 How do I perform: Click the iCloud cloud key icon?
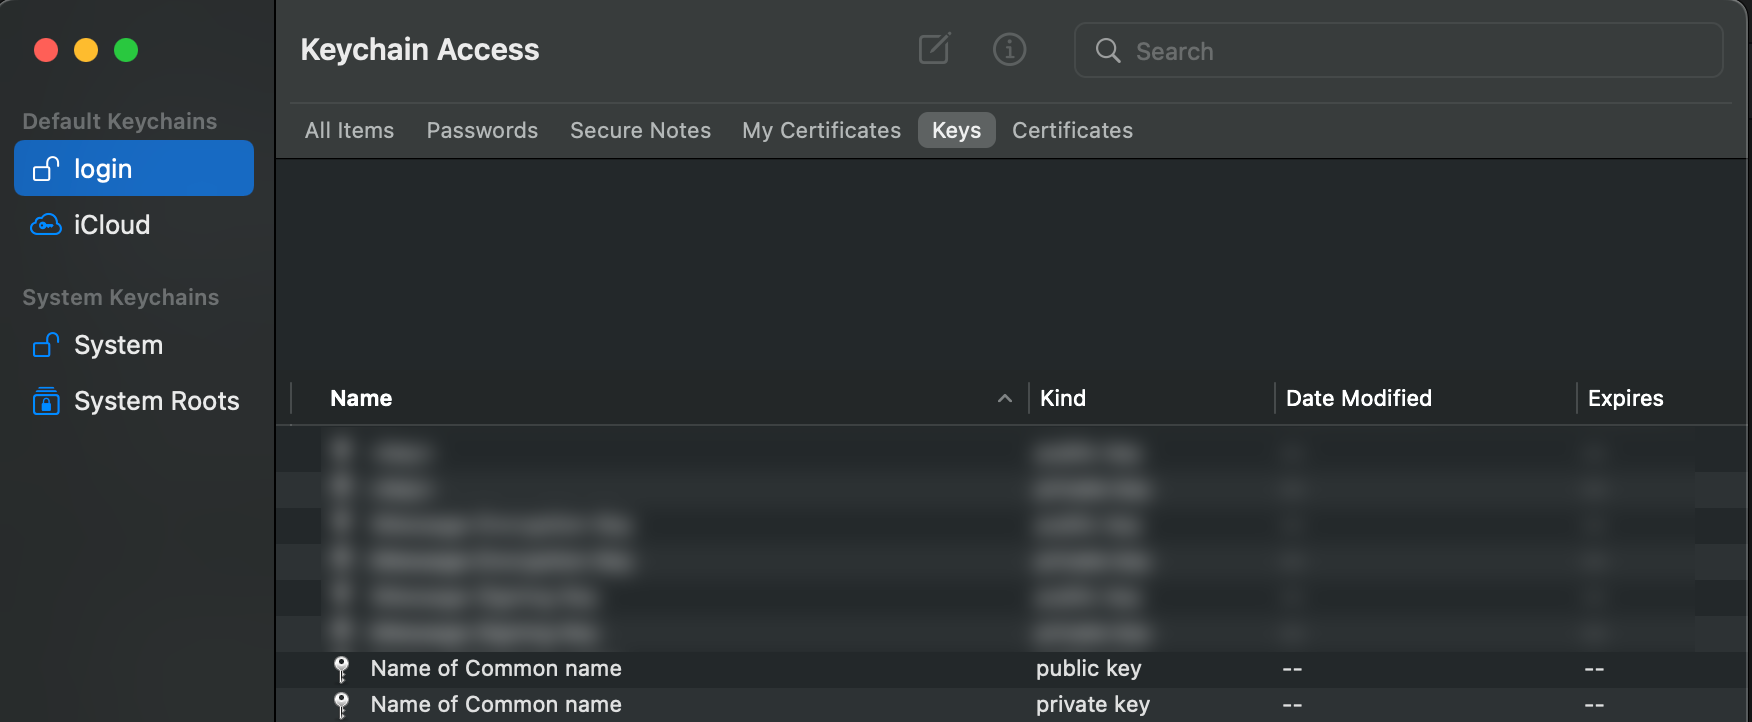pos(46,225)
